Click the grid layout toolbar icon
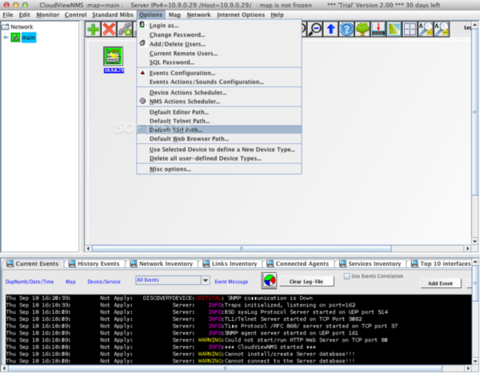 click(410, 29)
